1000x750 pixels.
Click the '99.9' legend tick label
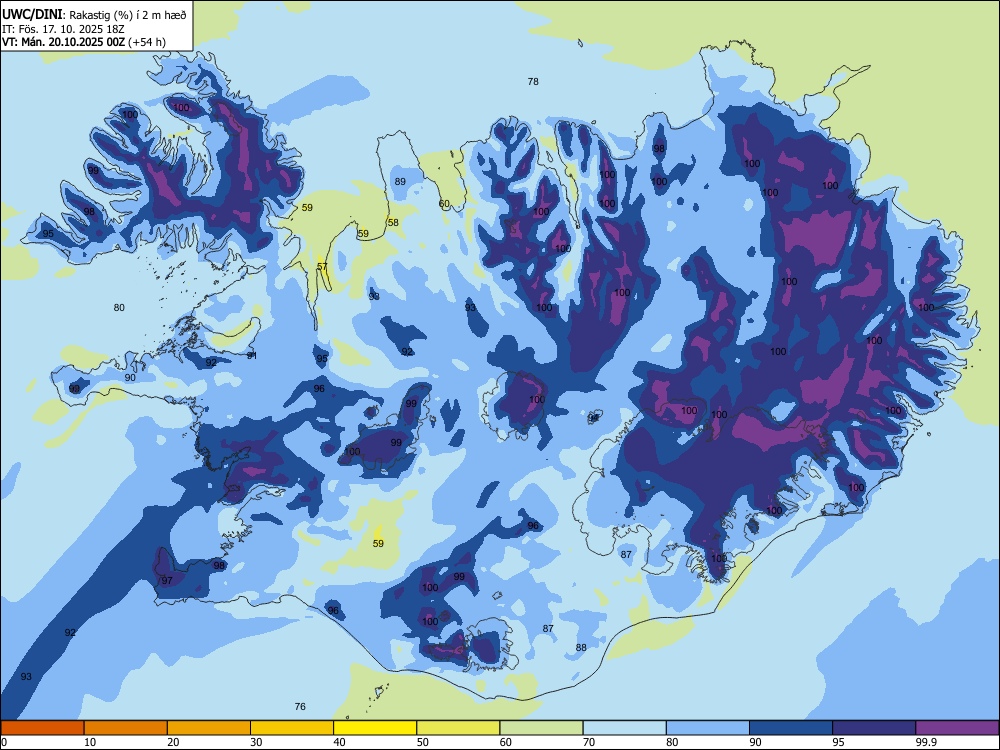925,742
